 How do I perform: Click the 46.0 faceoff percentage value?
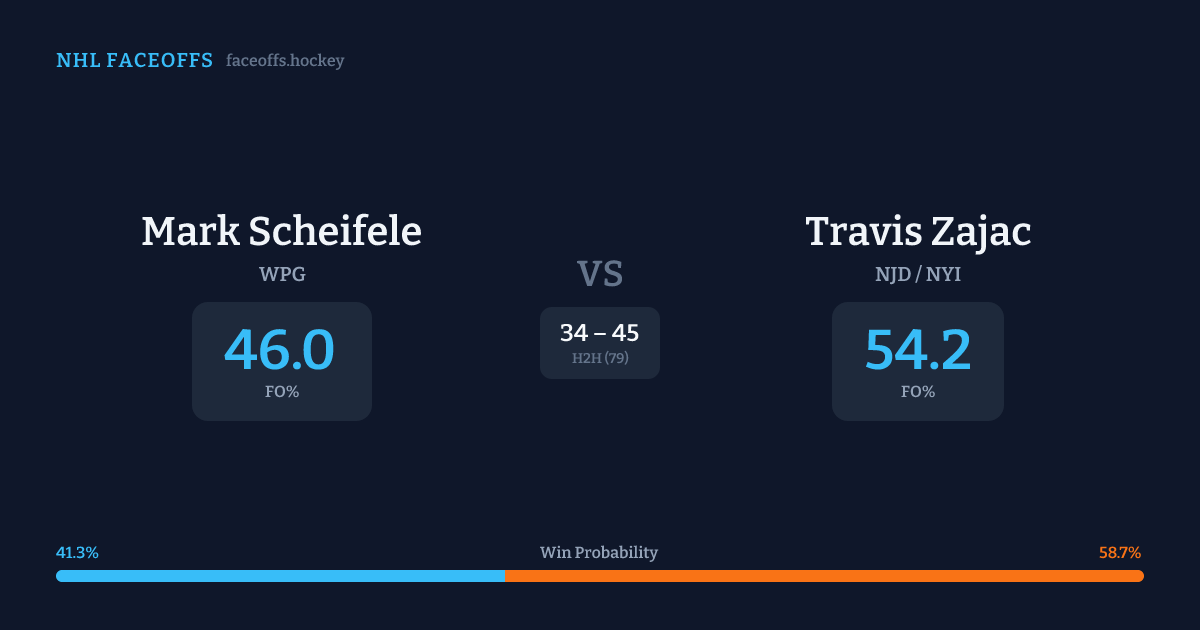(x=280, y=350)
